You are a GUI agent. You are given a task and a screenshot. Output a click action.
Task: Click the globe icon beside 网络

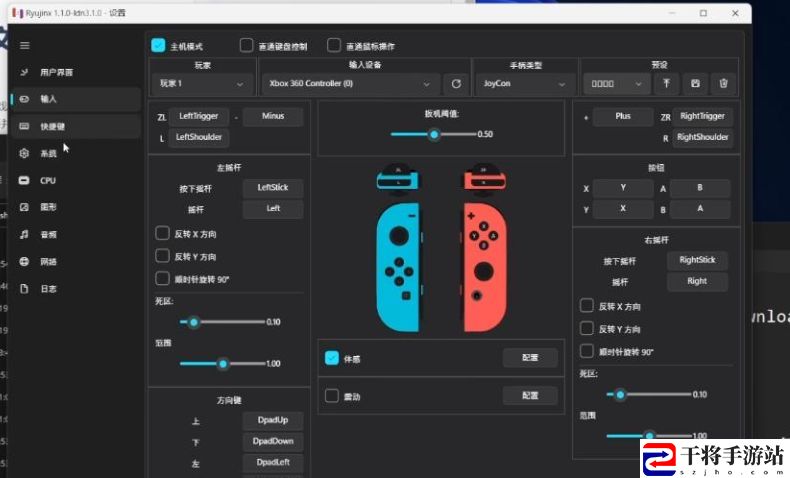pos(24,261)
